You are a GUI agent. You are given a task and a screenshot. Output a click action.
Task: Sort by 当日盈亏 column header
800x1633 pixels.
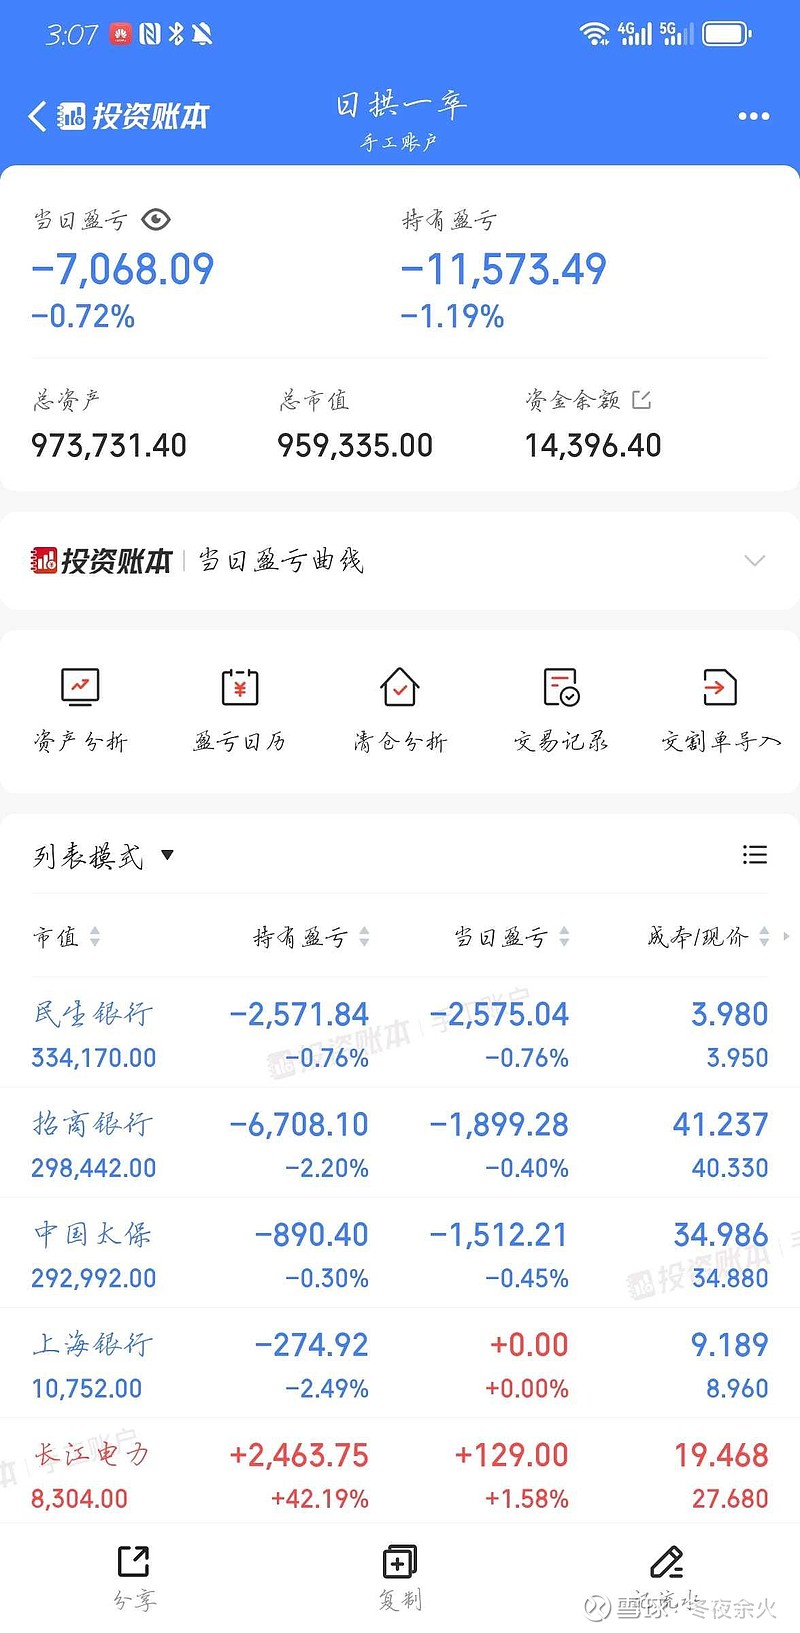pyautogui.click(x=511, y=937)
